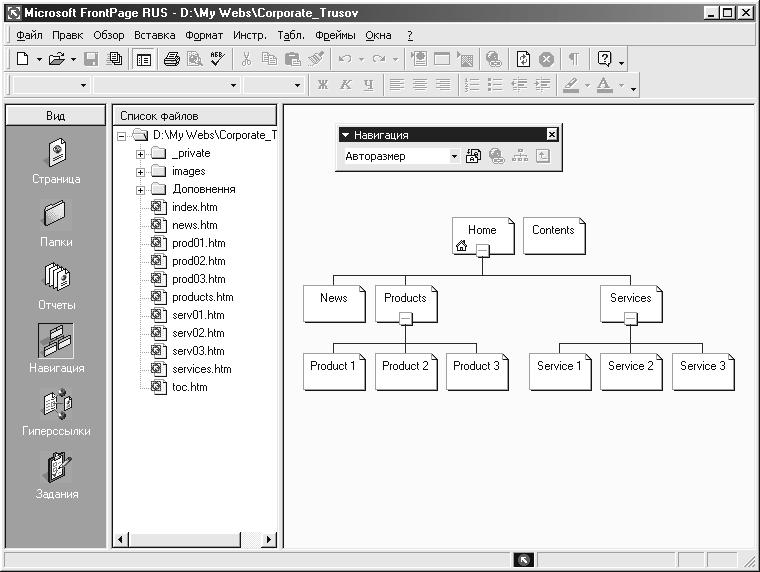
Task: Select the index.htm file
Action: (195, 207)
